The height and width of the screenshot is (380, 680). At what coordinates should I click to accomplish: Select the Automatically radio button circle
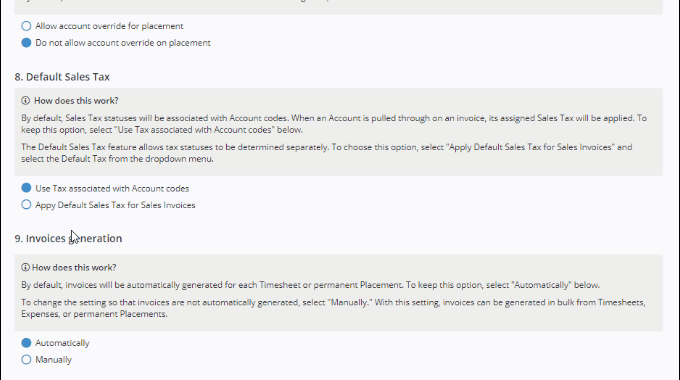coord(26,343)
